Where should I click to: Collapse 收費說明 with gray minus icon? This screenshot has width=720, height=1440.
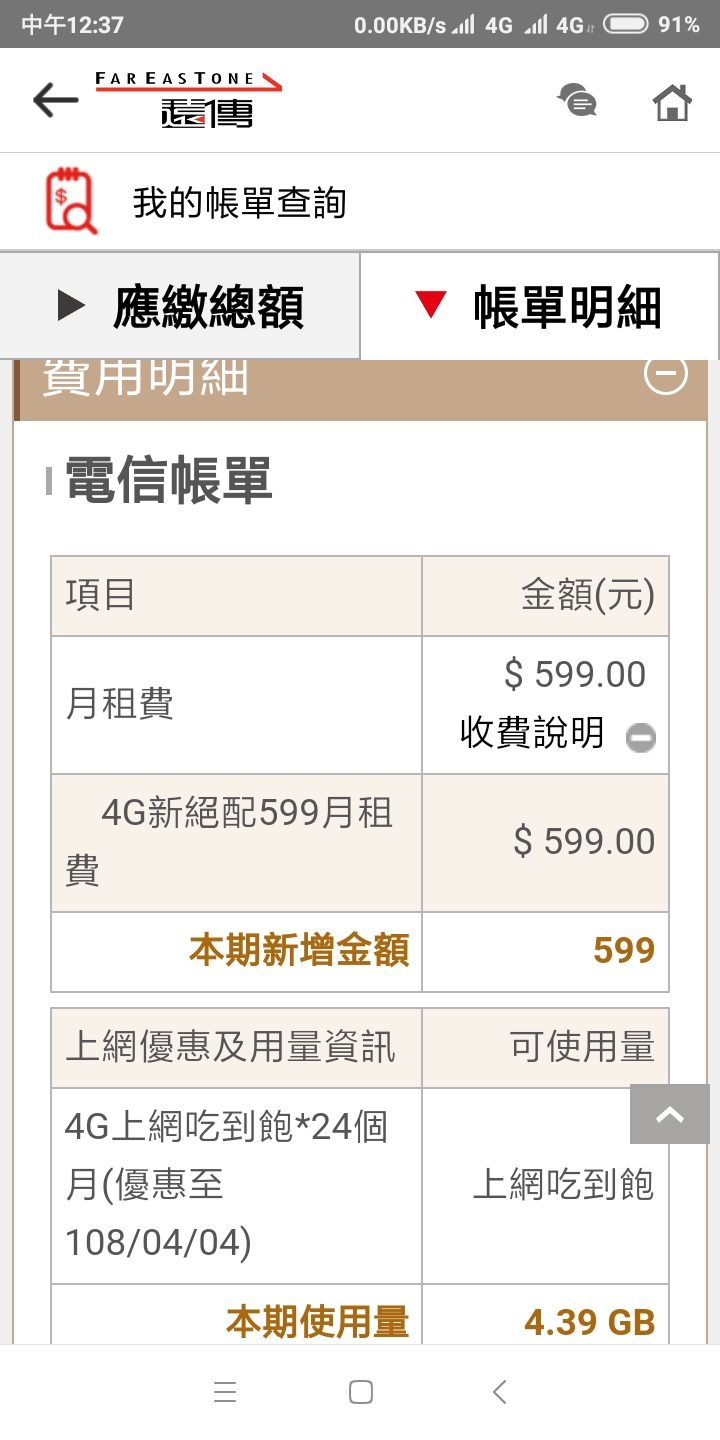[x=641, y=738]
